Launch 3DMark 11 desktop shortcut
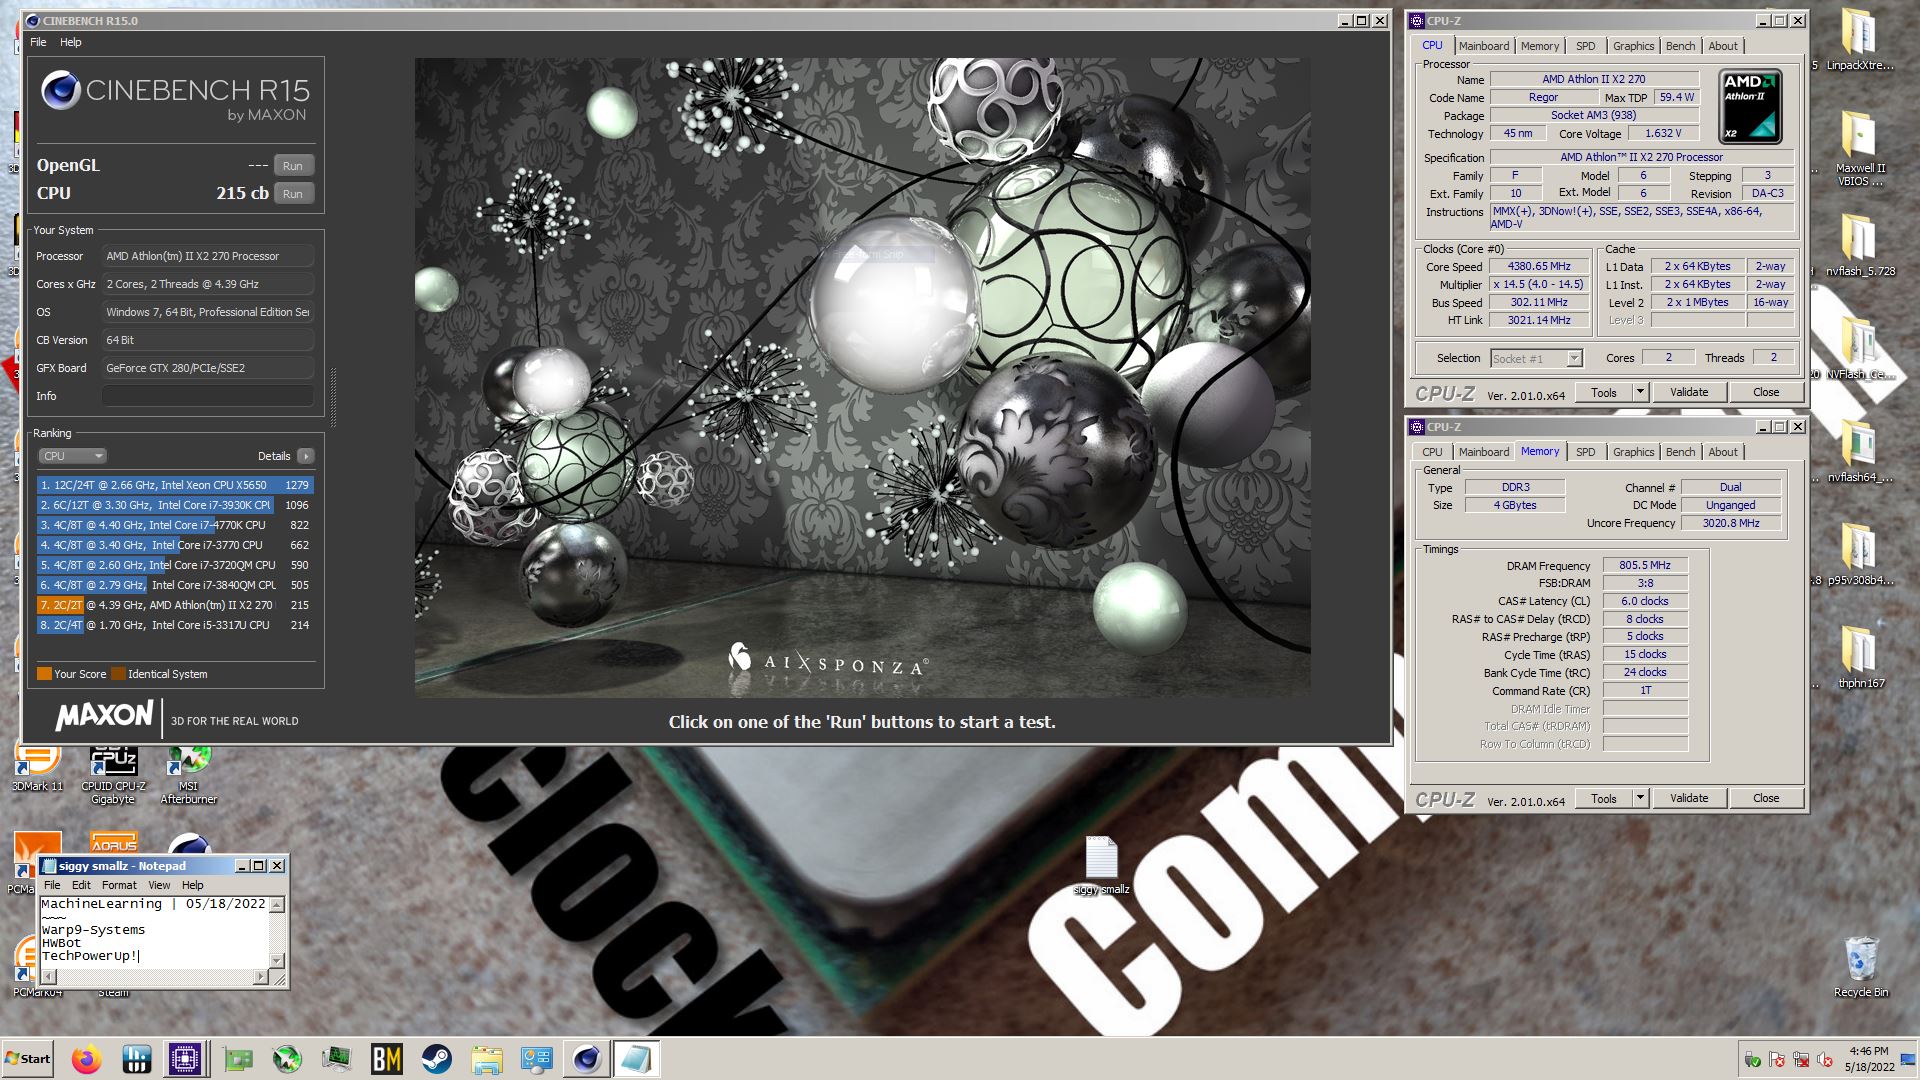The height and width of the screenshot is (1080, 1920). pos(37,768)
